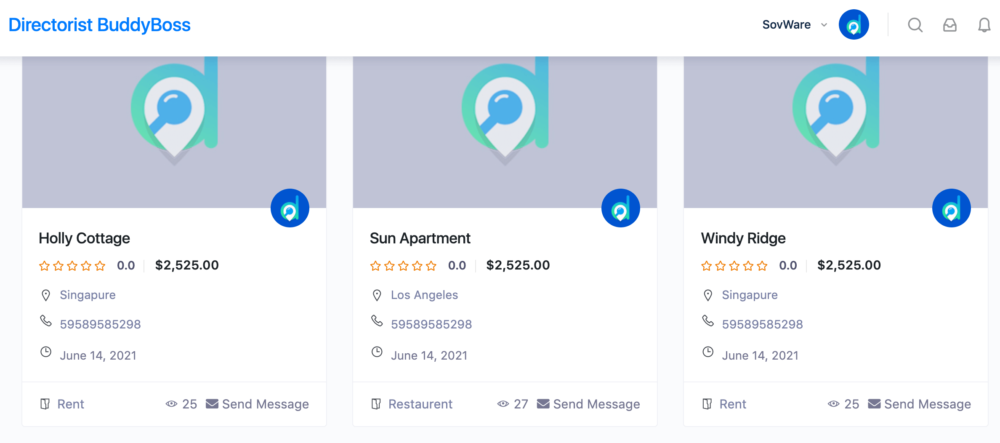Open the Sun Apartment listing title
1000x443 pixels.
(420, 238)
